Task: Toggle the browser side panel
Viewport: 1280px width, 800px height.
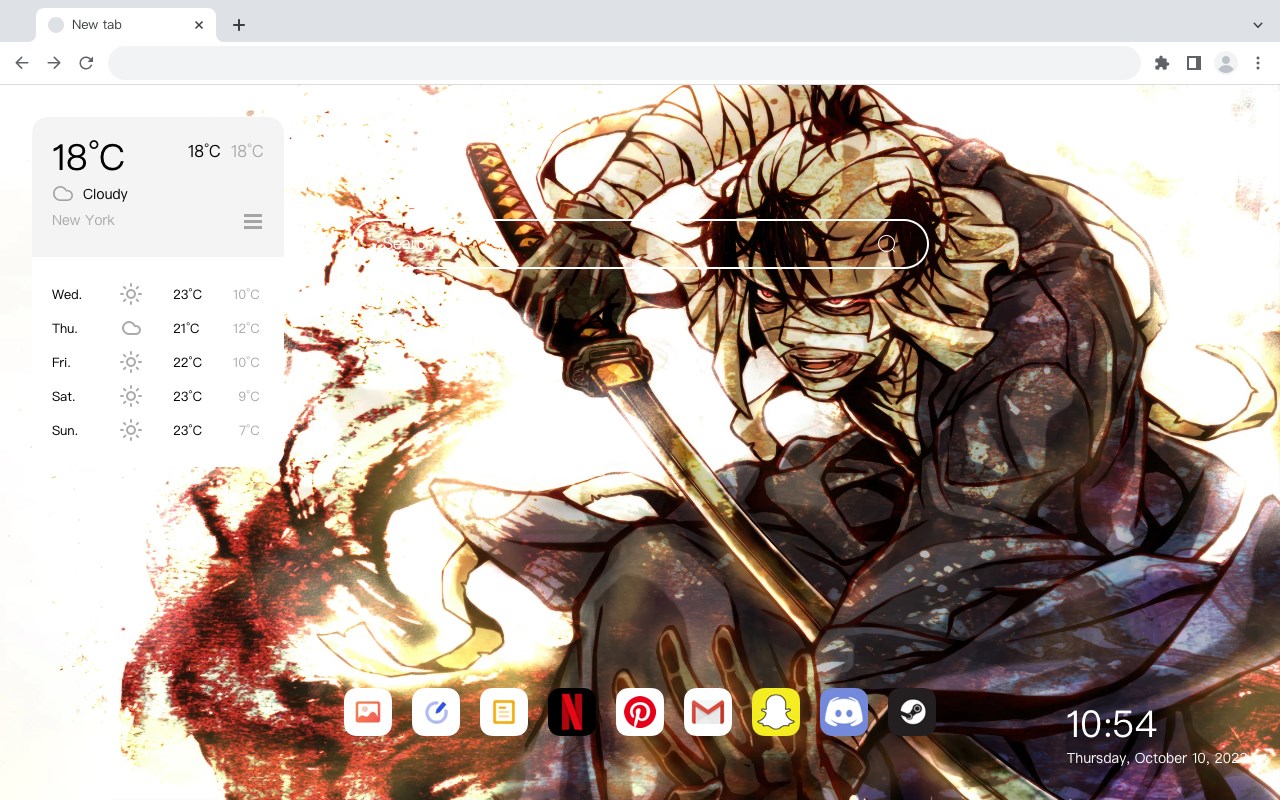Action: [x=1193, y=63]
